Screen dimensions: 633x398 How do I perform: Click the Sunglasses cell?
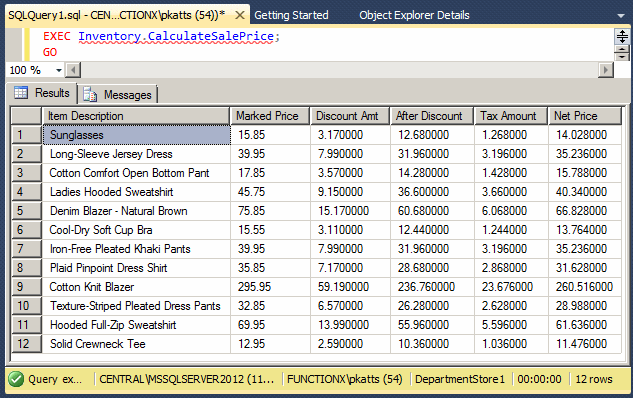(x=136, y=135)
